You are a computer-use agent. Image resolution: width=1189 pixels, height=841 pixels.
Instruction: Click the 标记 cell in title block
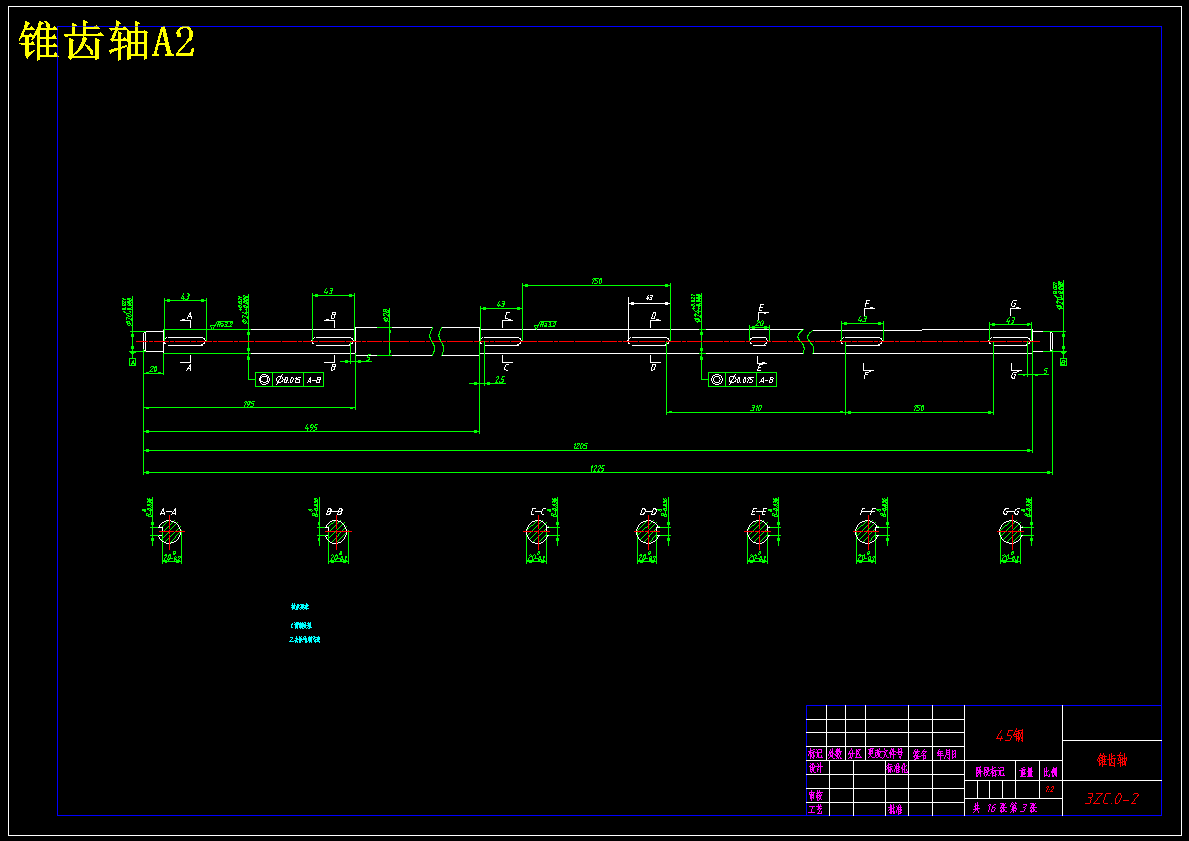[815, 754]
